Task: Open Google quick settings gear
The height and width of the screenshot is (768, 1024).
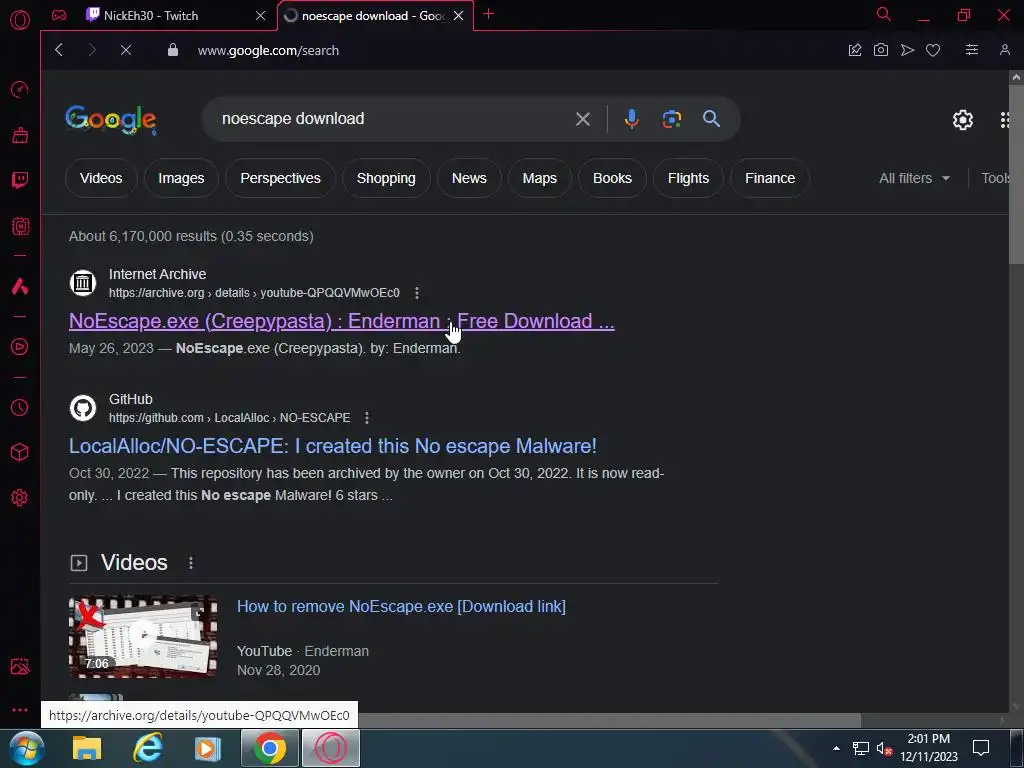Action: click(x=963, y=120)
